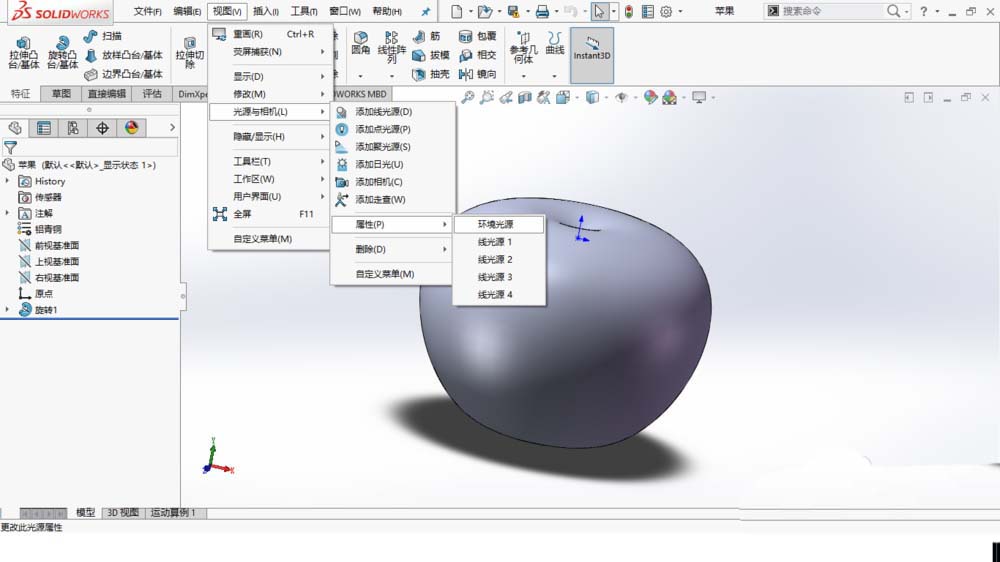Open the 线性阵列 dropdown arrow

click(392, 76)
